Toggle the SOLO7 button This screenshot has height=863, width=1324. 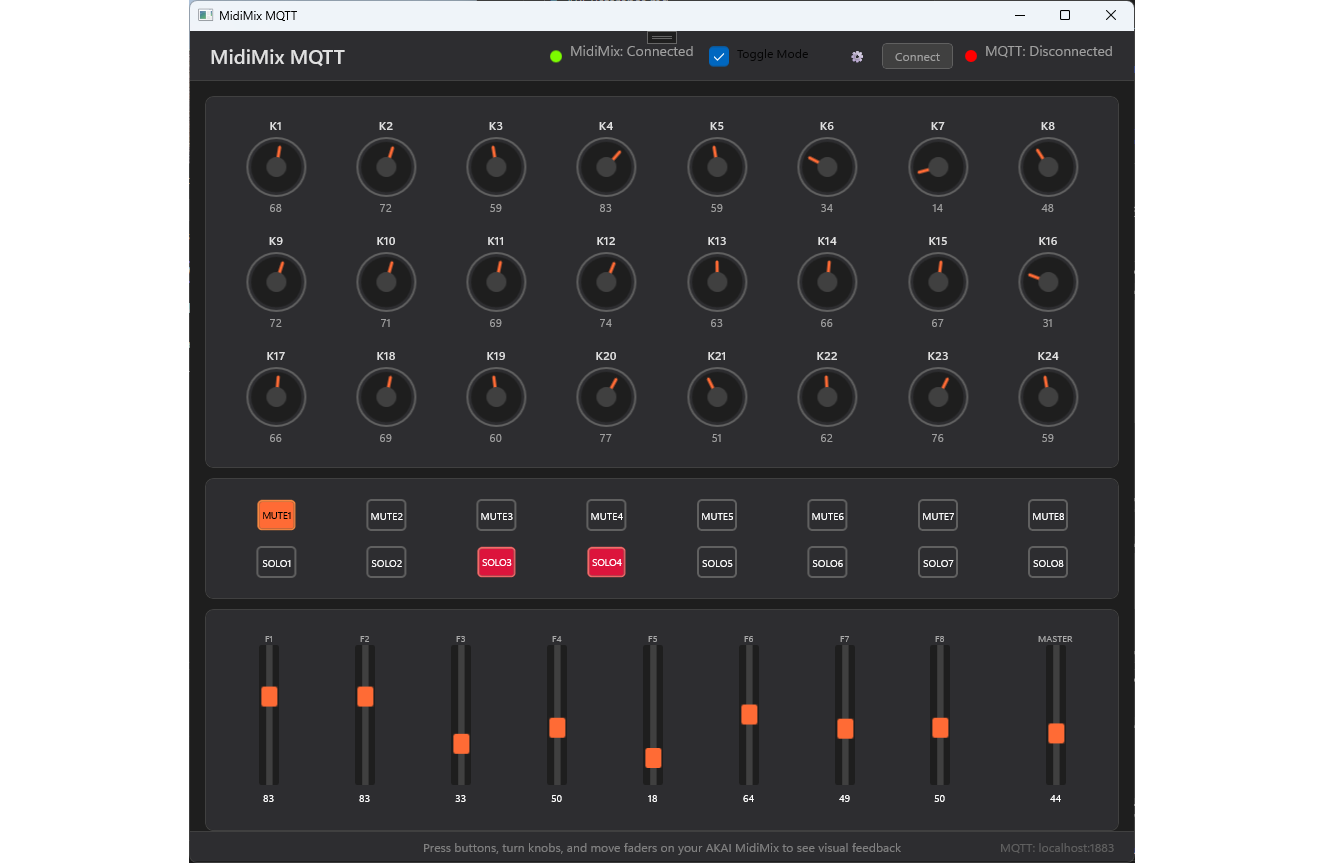pos(938,563)
